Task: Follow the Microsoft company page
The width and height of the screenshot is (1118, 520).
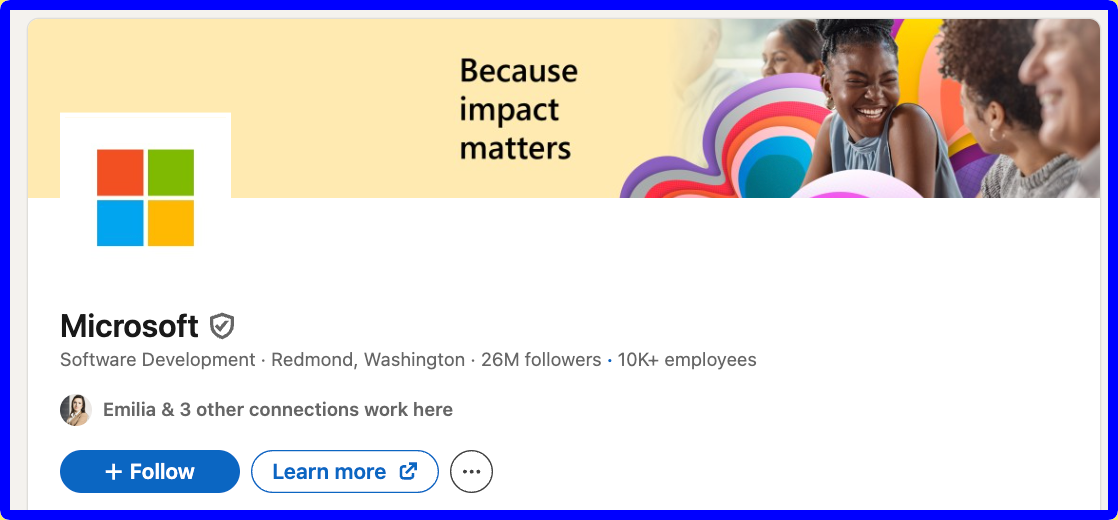Action: [x=150, y=471]
